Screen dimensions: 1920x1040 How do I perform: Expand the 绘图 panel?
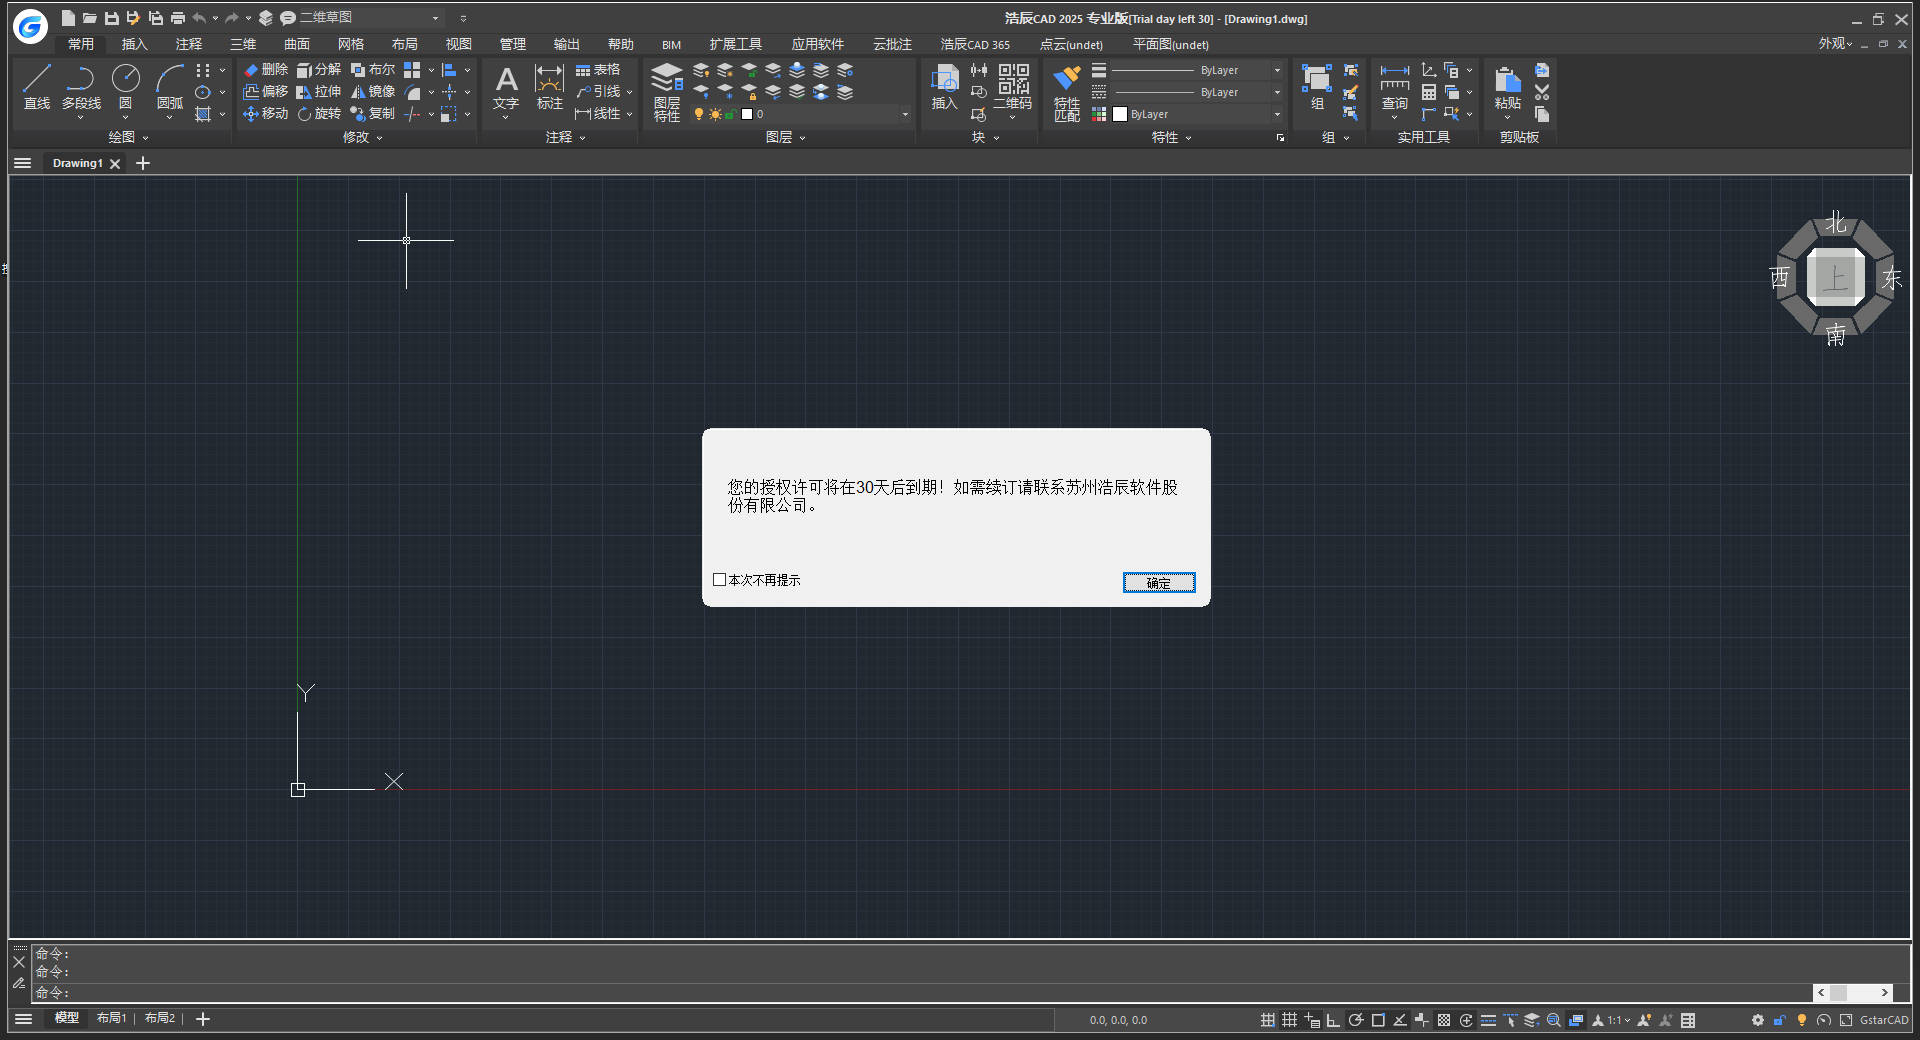click(x=128, y=137)
